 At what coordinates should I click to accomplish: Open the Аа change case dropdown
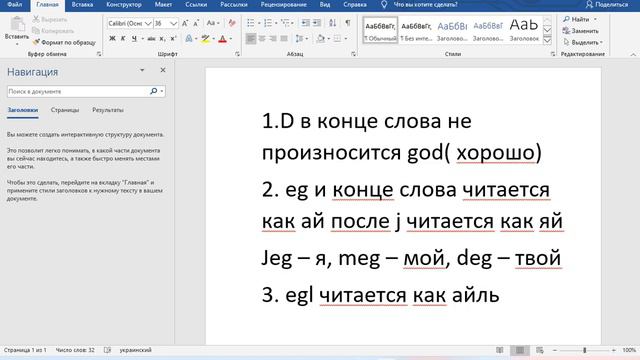pyautogui.click(x=213, y=23)
